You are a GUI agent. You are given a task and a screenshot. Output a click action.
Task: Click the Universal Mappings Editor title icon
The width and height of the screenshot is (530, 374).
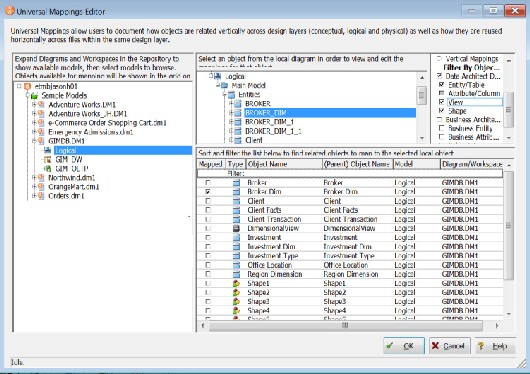tap(9, 10)
